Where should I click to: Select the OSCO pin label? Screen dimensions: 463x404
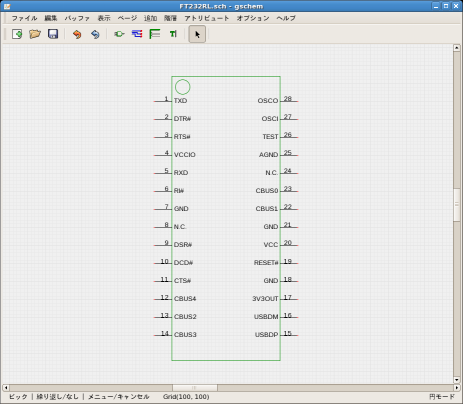268,101
